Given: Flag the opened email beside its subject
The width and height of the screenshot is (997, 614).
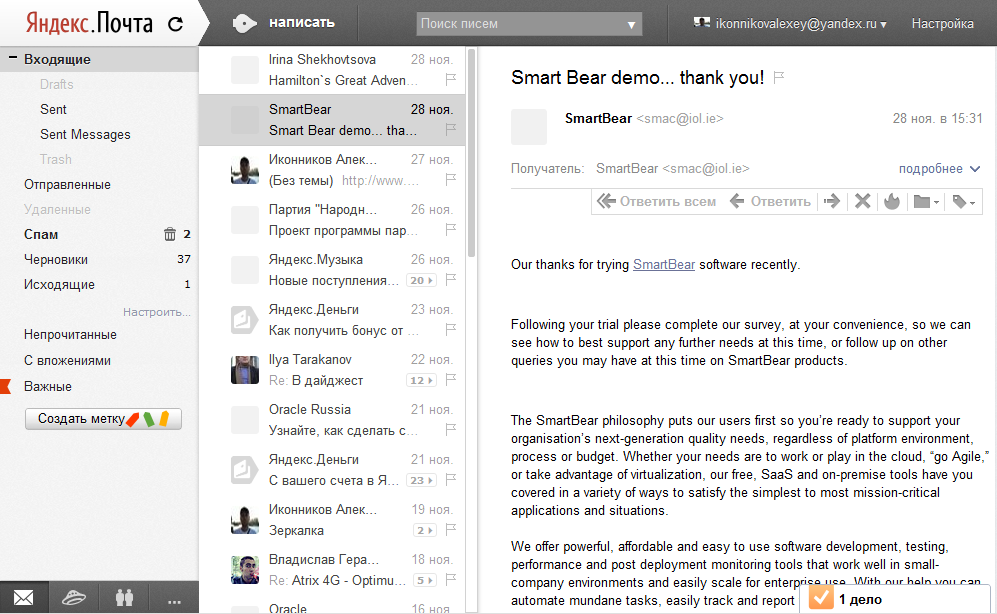Looking at the screenshot, I should [779, 78].
